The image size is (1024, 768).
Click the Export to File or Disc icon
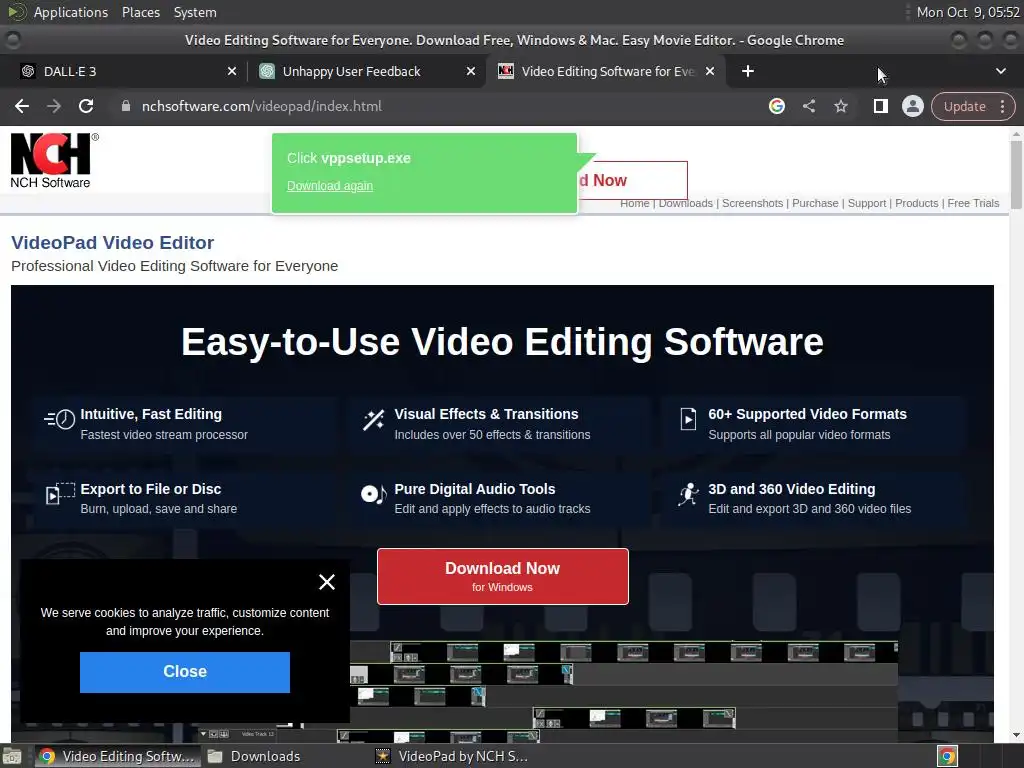click(x=60, y=494)
